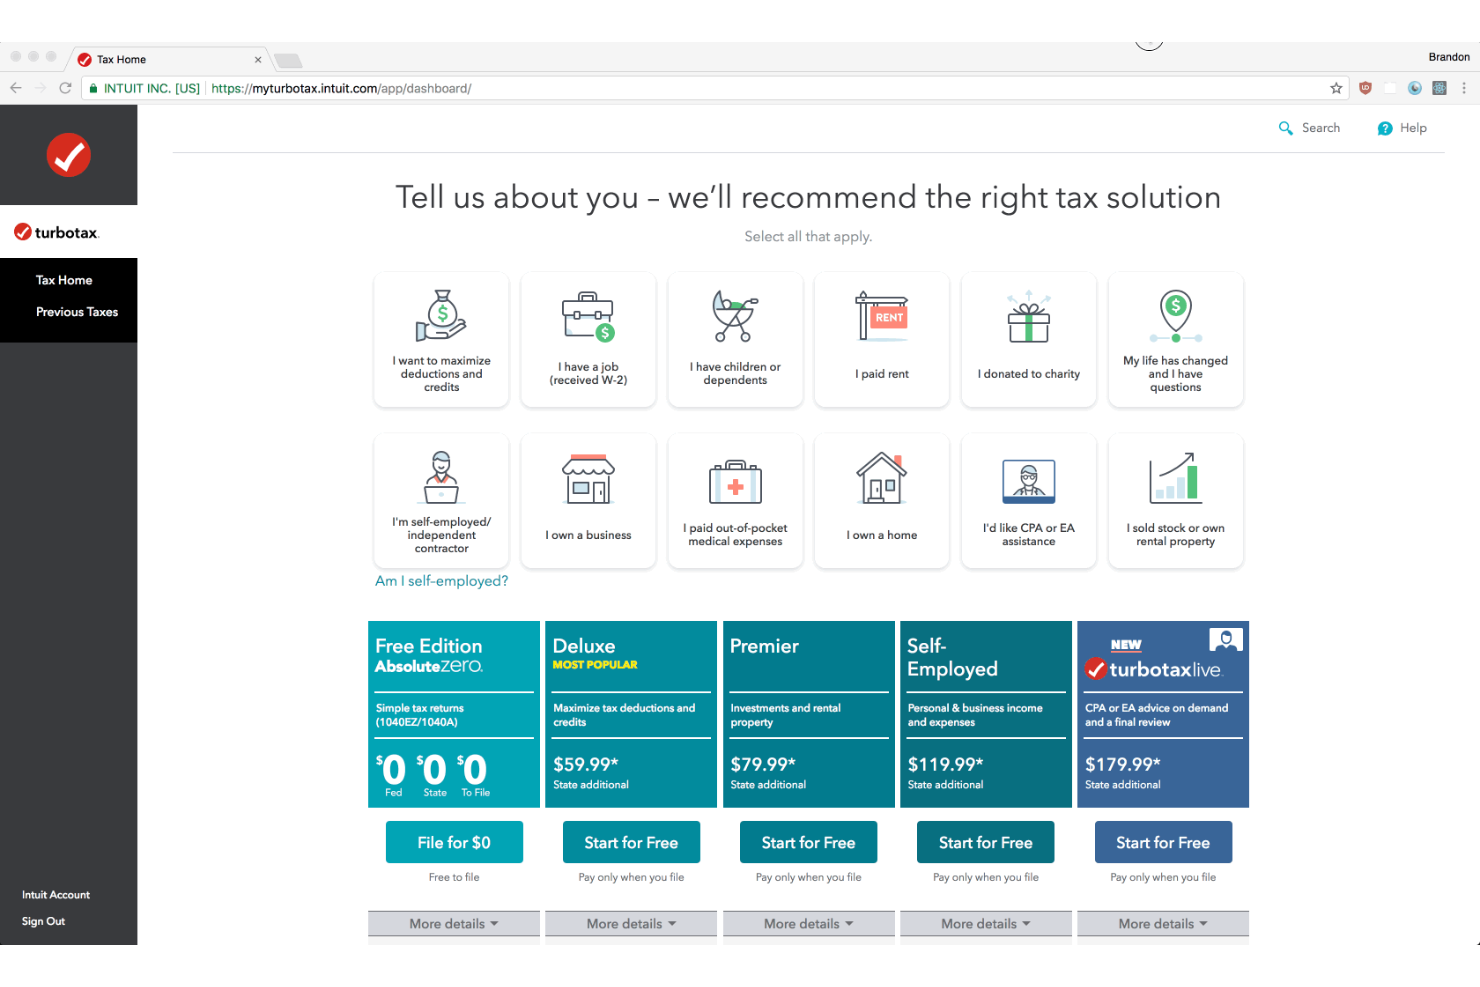Click the self-employed contractor person icon
The width and height of the screenshot is (1480, 987).
(x=441, y=477)
